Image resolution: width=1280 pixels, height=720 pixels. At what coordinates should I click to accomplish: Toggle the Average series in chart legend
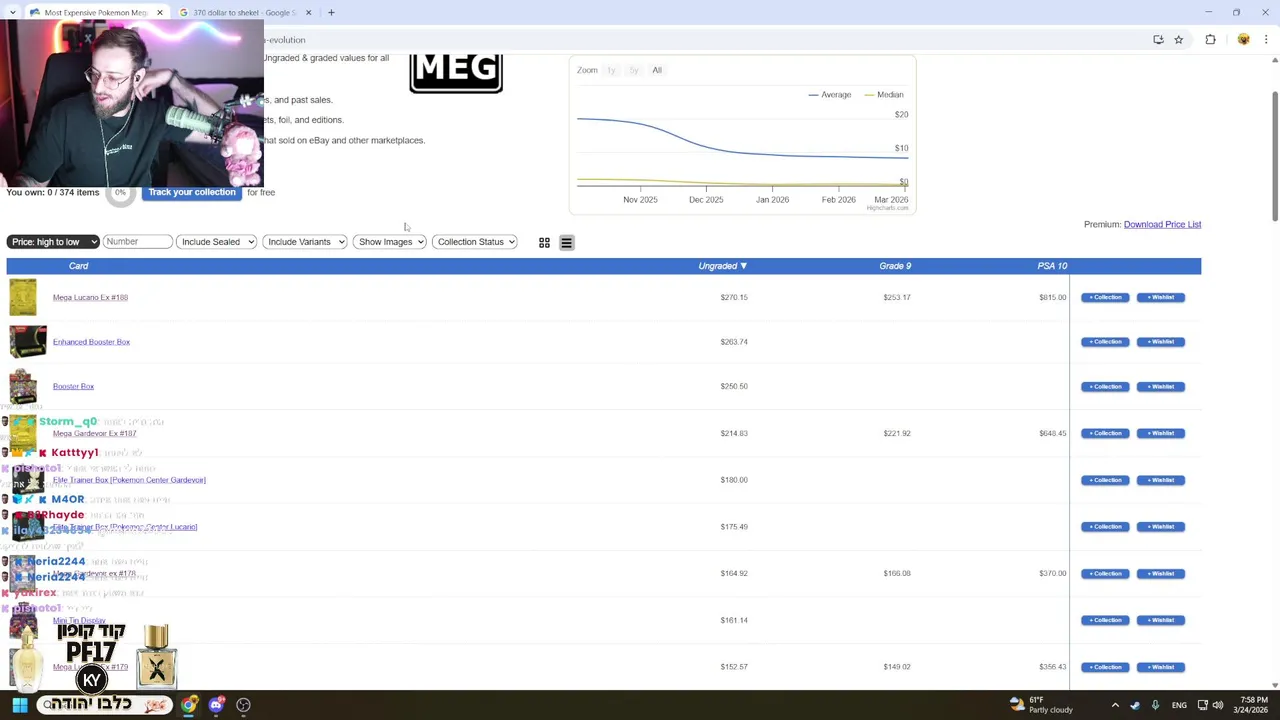click(x=830, y=95)
